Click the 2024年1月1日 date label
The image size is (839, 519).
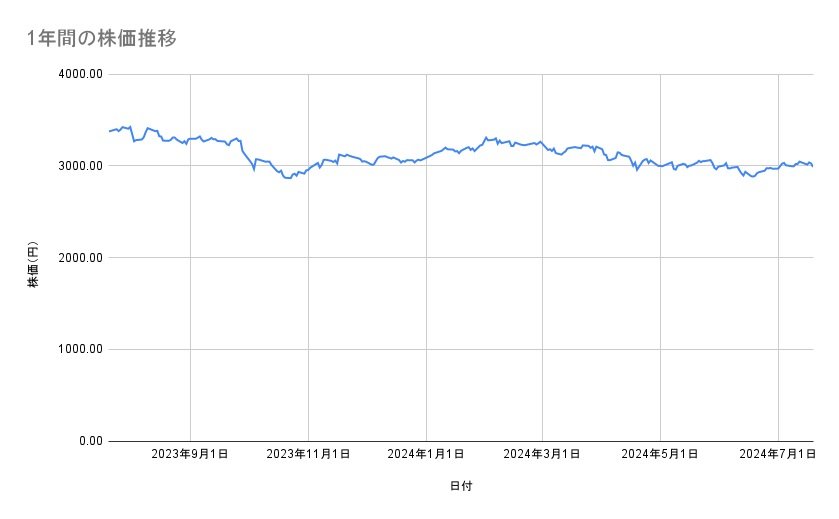pyautogui.click(x=426, y=454)
